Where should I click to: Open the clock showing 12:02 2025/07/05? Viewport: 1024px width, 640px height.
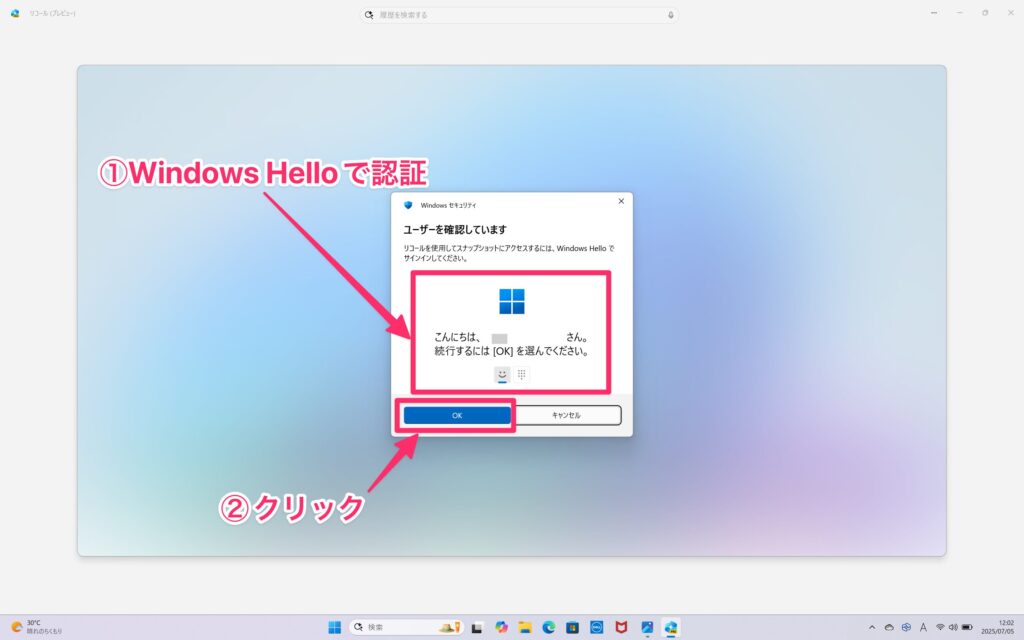click(x=998, y=628)
